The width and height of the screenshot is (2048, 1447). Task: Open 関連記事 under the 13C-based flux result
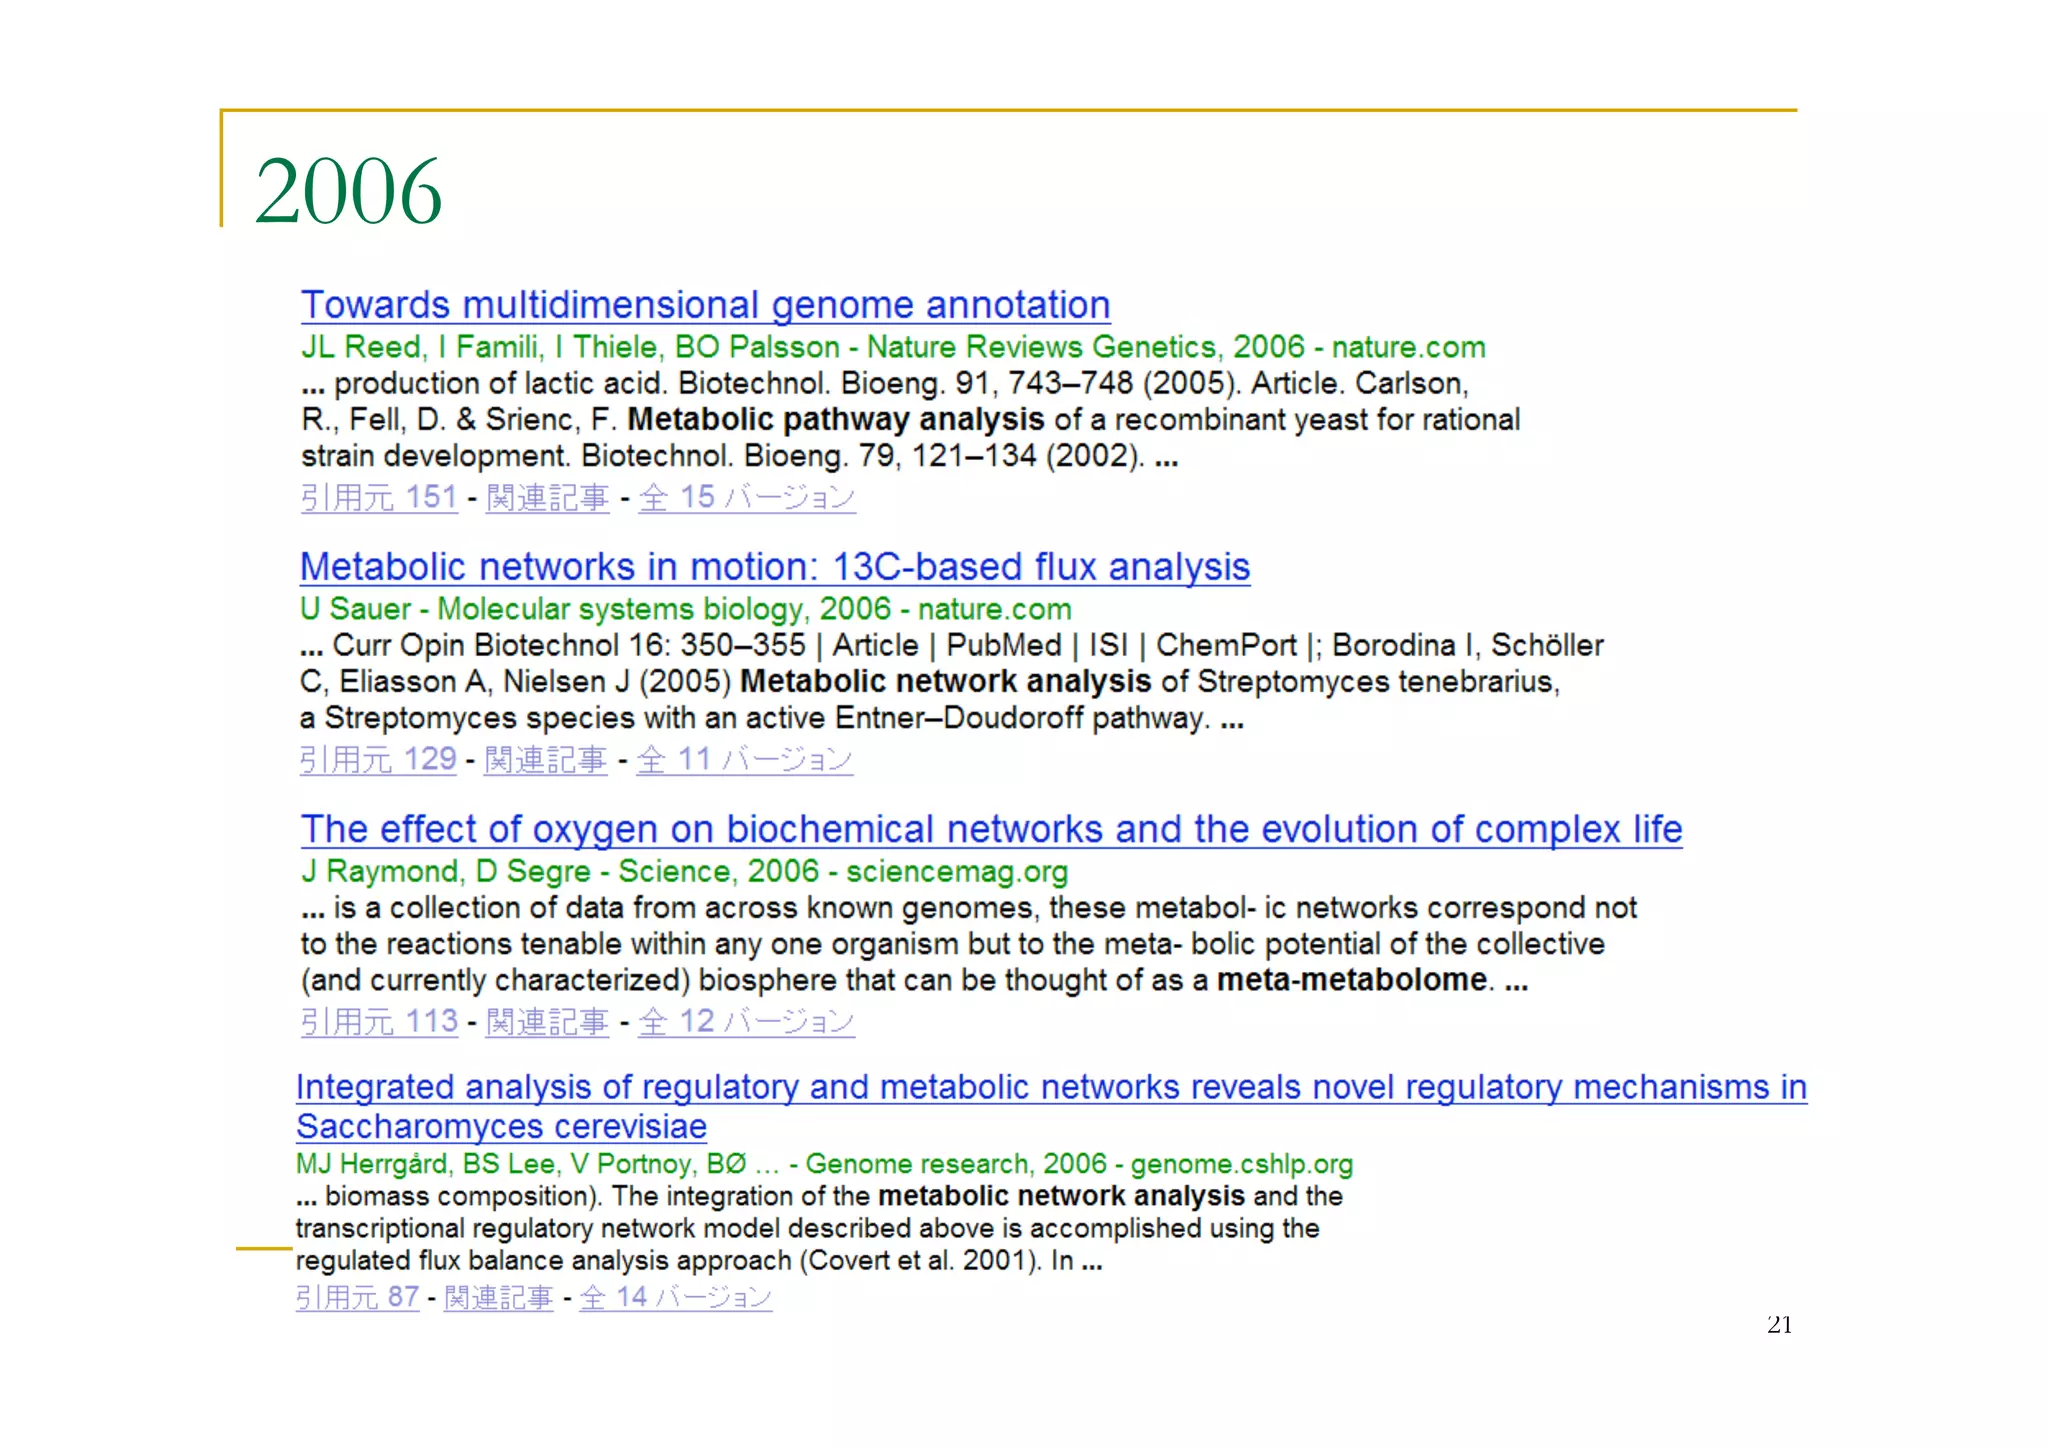click(545, 759)
